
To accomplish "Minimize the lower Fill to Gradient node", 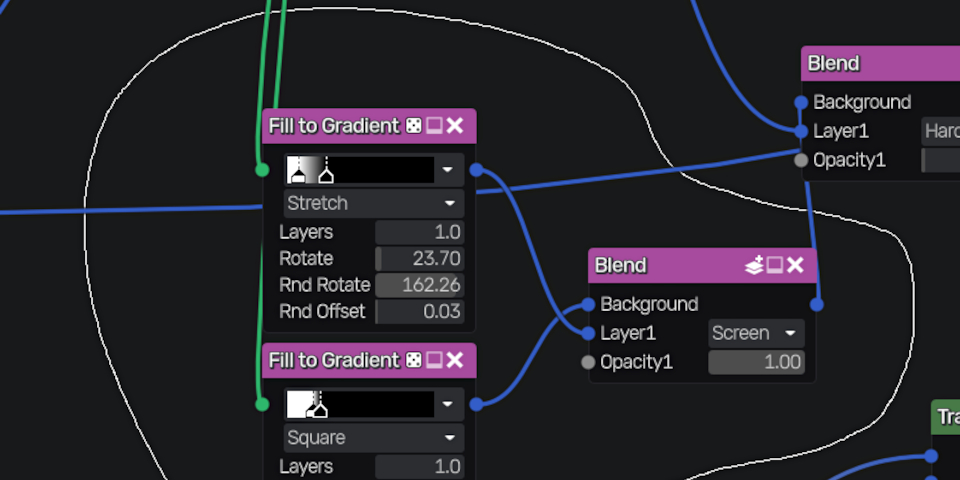I will [x=434, y=360].
